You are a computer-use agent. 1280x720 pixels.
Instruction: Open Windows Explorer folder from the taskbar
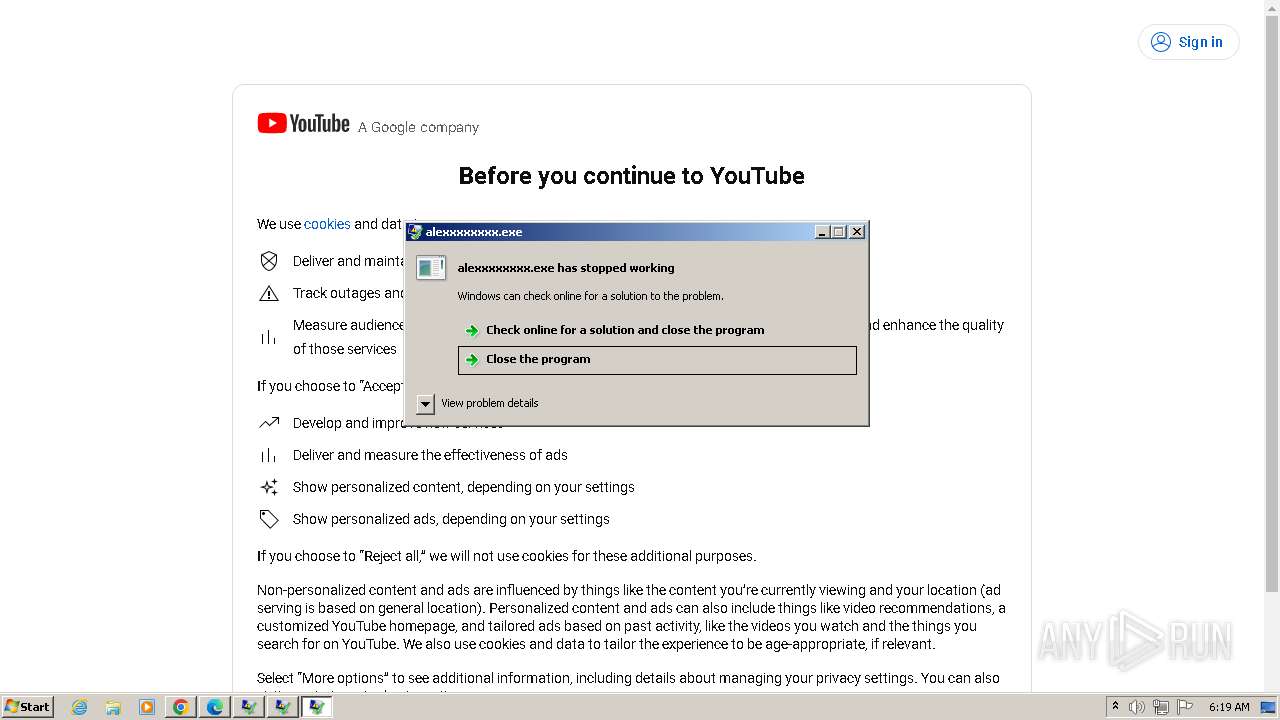tap(113, 707)
